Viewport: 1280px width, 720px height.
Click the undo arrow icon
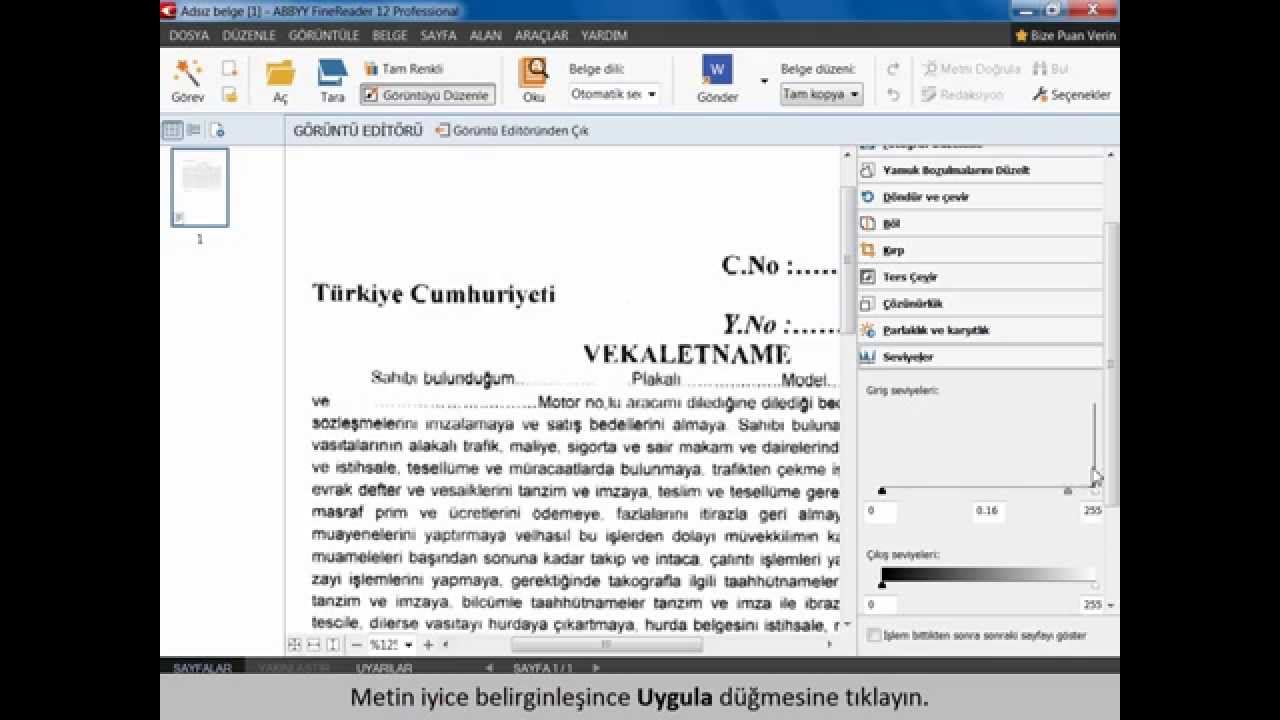click(893, 95)
